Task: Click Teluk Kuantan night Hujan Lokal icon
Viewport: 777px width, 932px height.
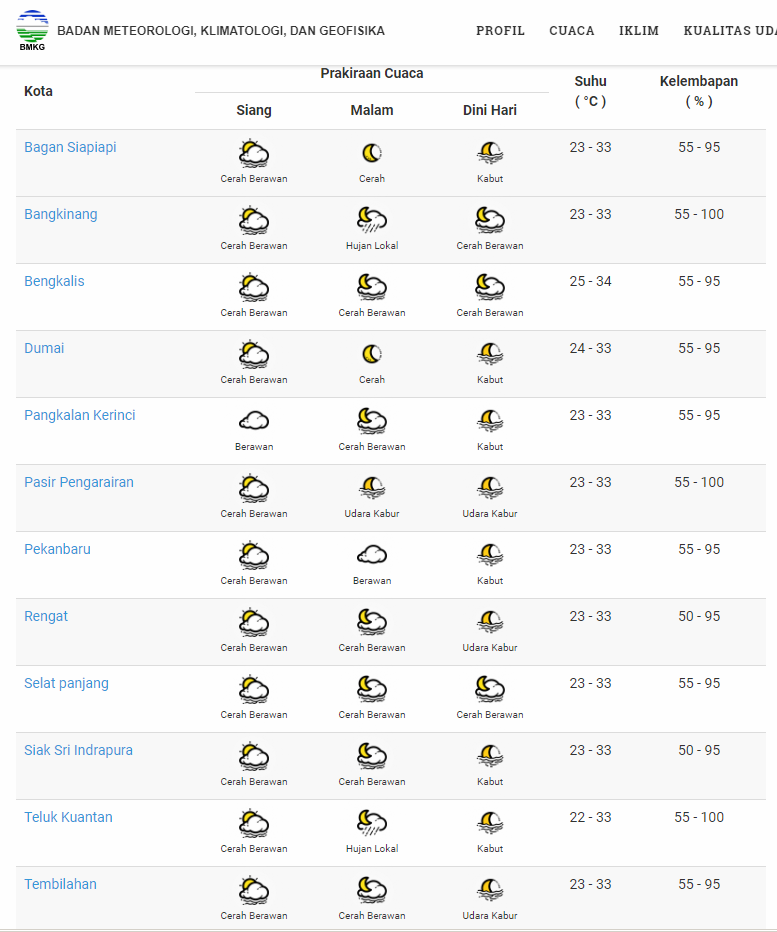Action: point(372,823)
